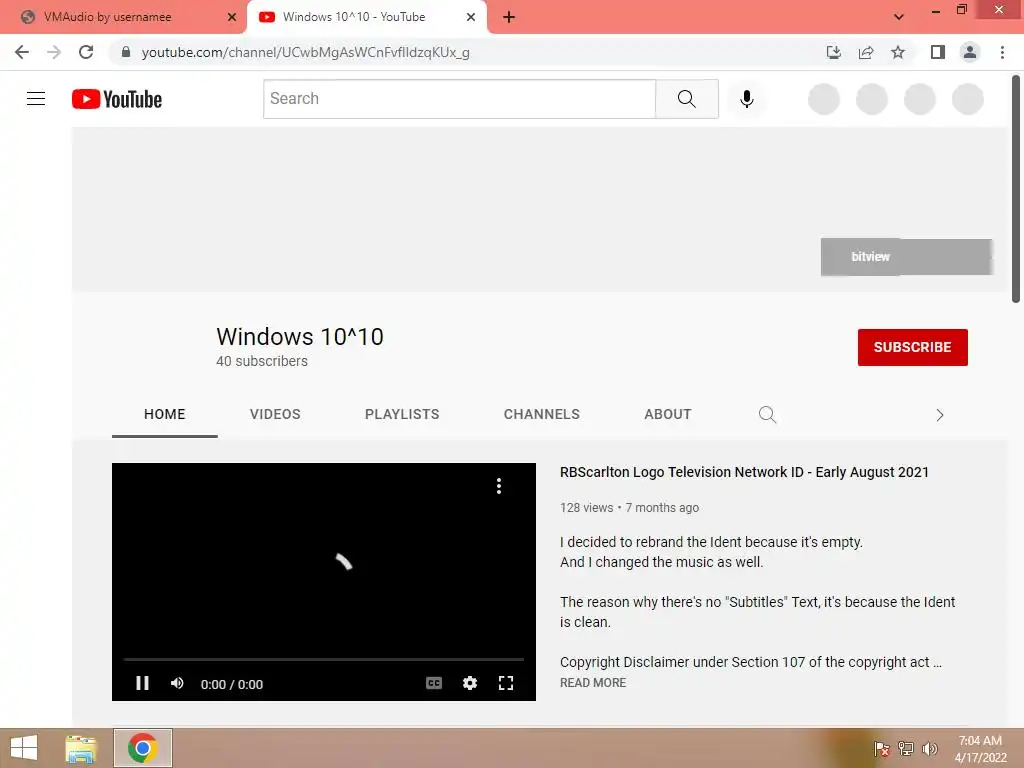Screen dimensions: 1024x768
Task: Open the channel HOME tab
Action: coord(165,414)
